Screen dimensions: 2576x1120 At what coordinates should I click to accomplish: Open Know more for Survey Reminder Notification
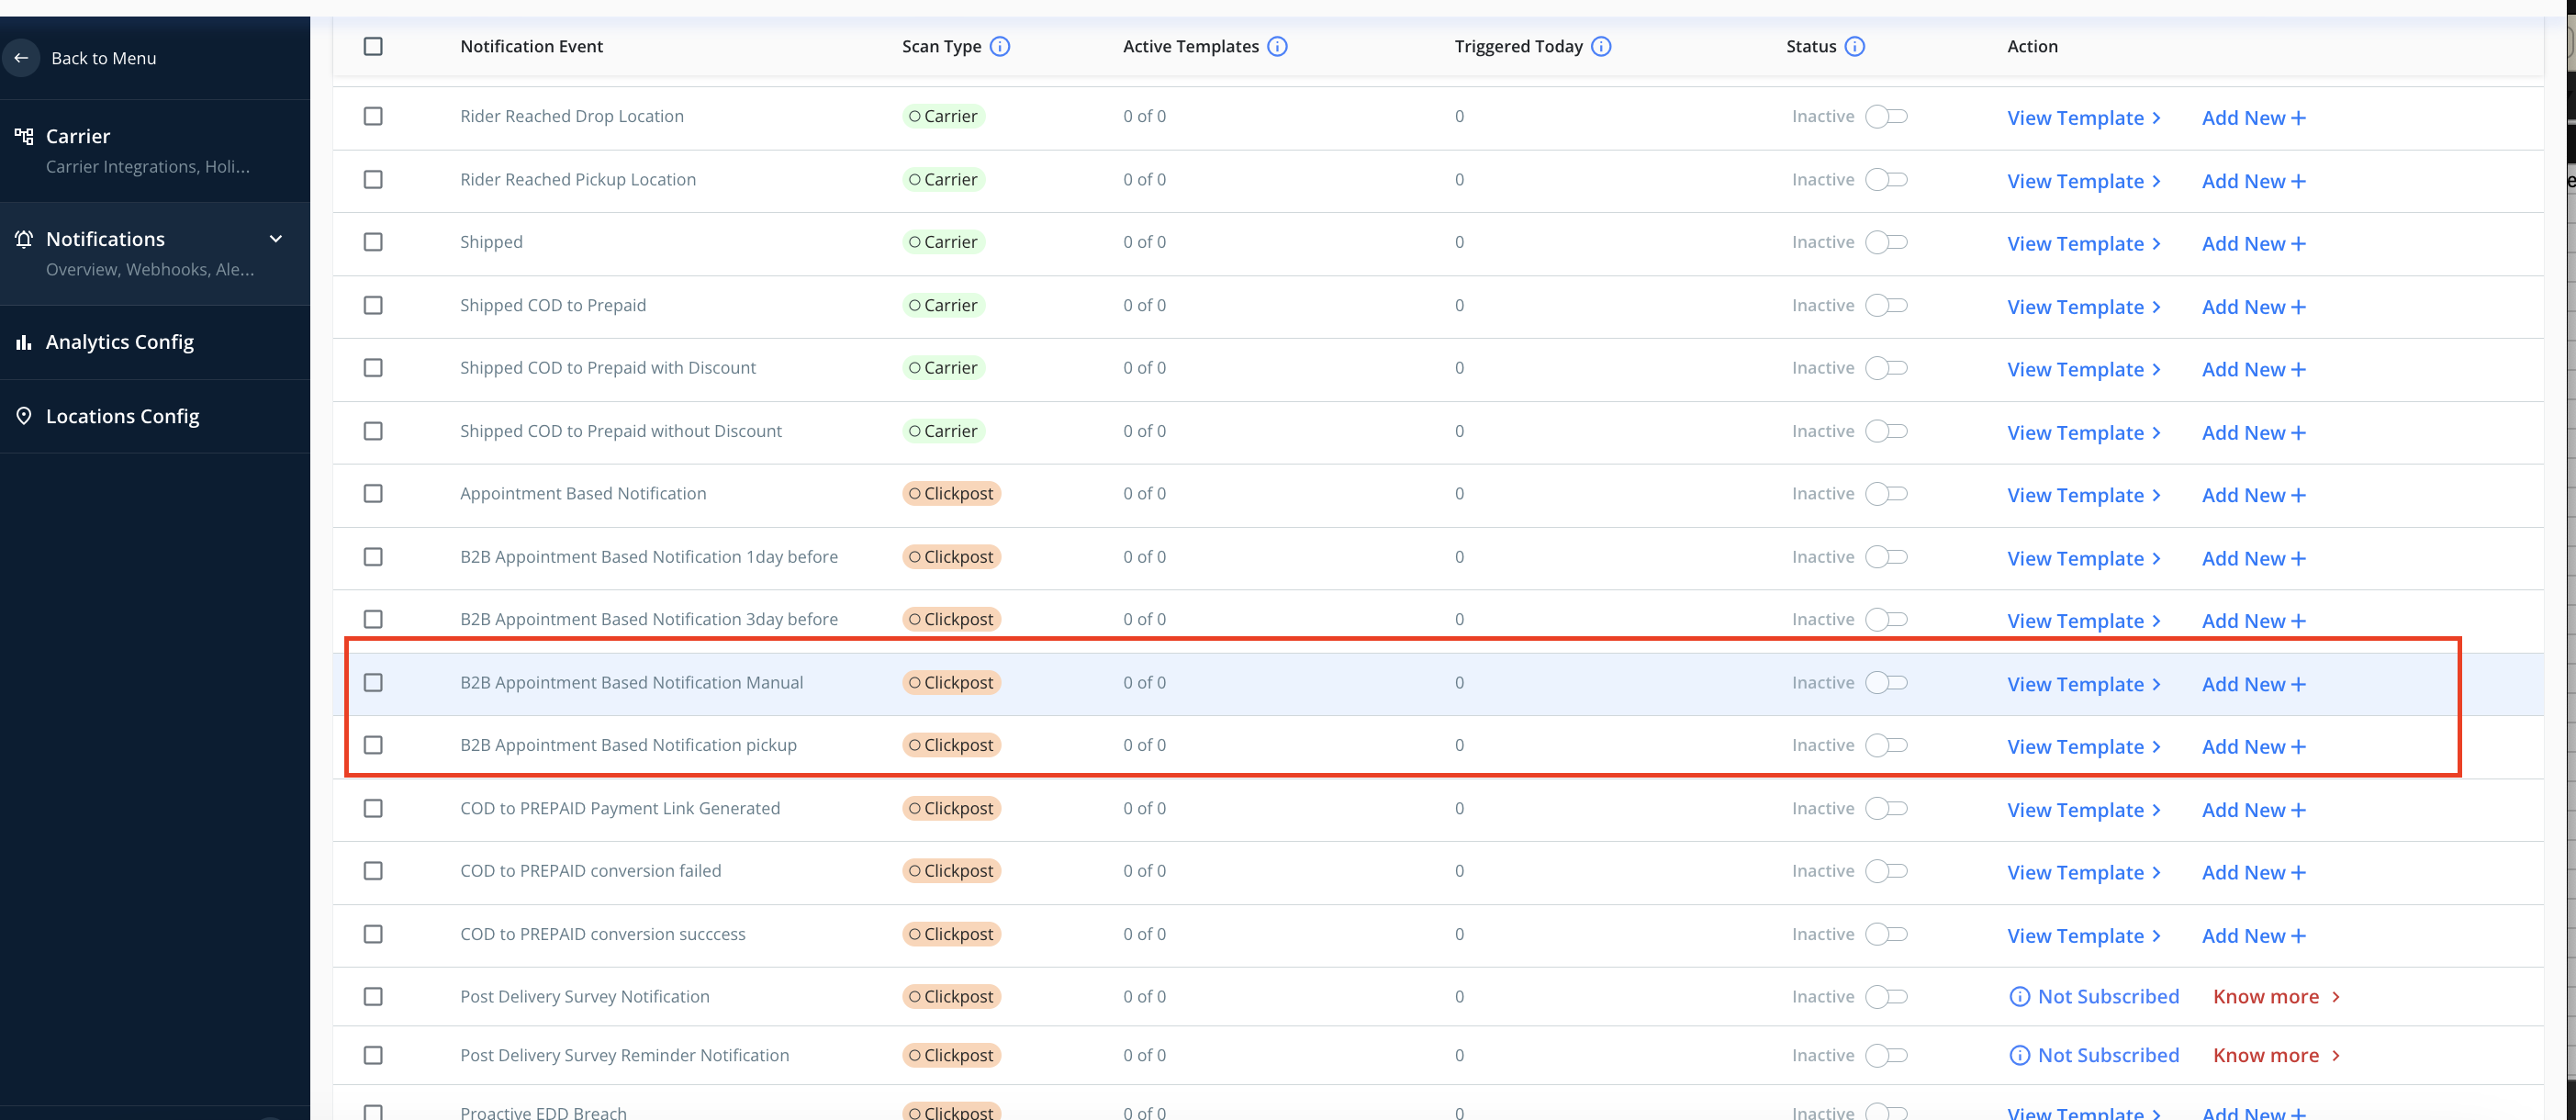coord(2275,1056)
